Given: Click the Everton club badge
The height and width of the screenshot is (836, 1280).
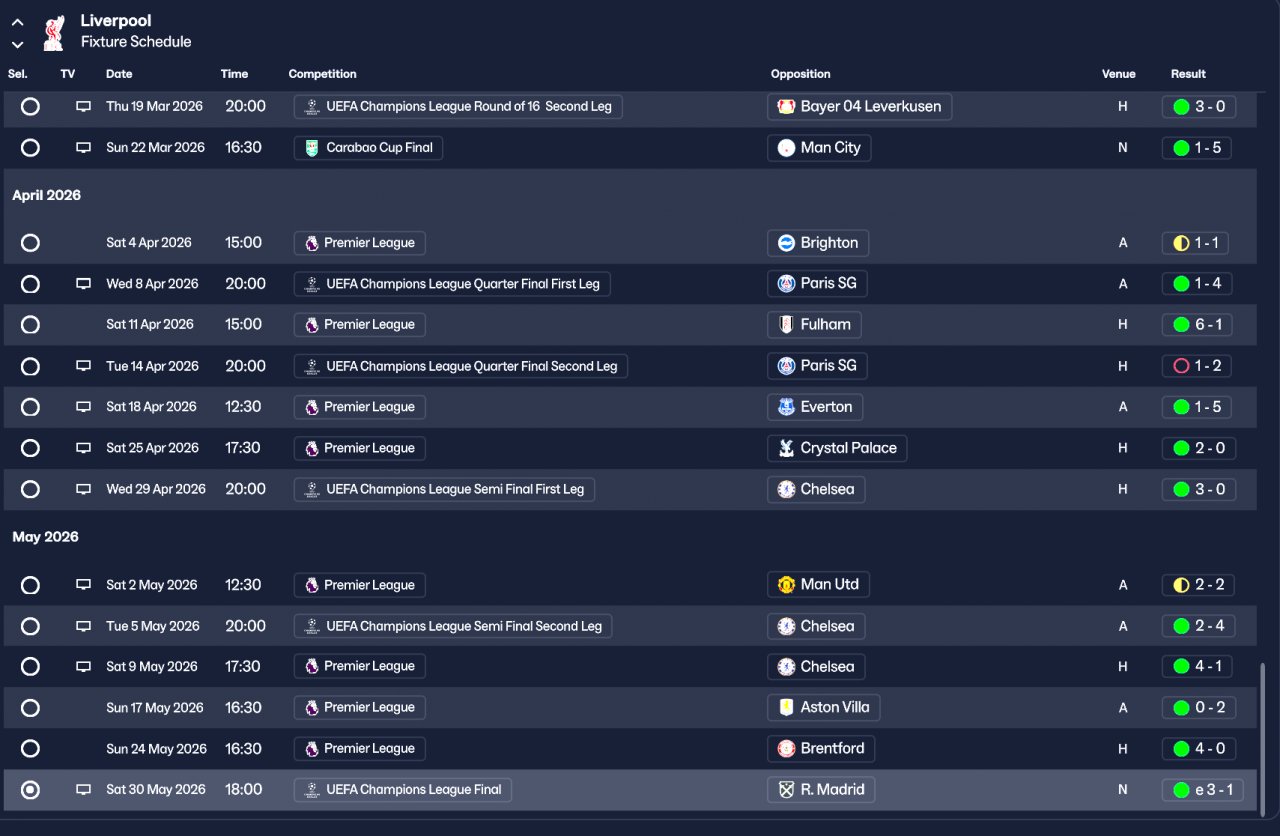Looking at the screenshot, I should pos(786,407).
